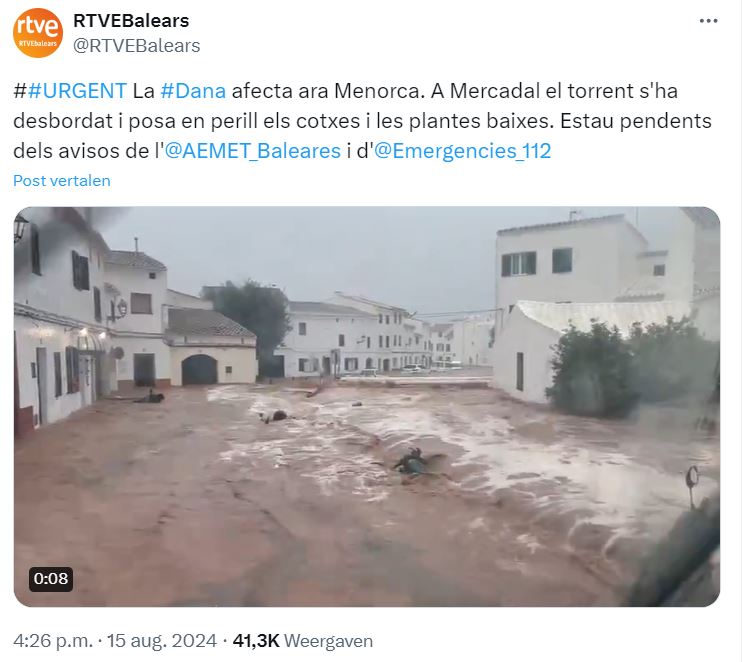Screen dimensions: 743x662
Task: Click the tweet text mentioning Menorca
Action: point(362,121)
